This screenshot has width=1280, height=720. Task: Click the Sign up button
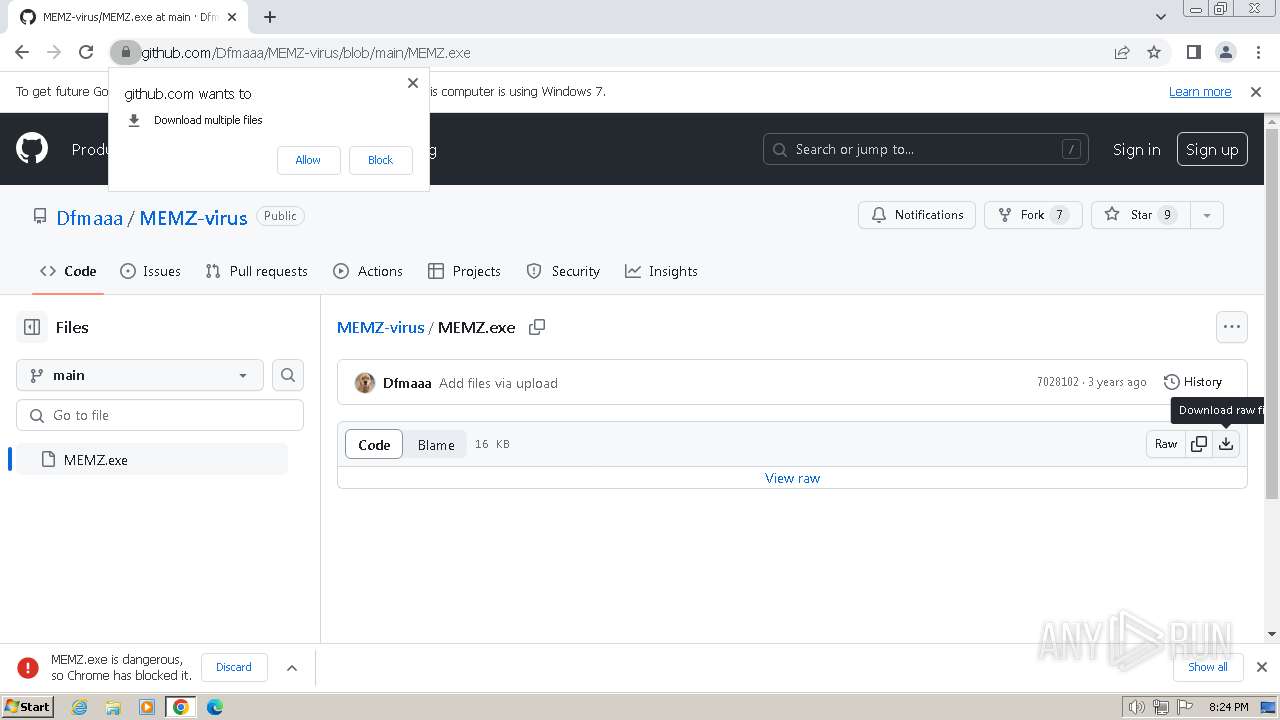click(1212, 149)
